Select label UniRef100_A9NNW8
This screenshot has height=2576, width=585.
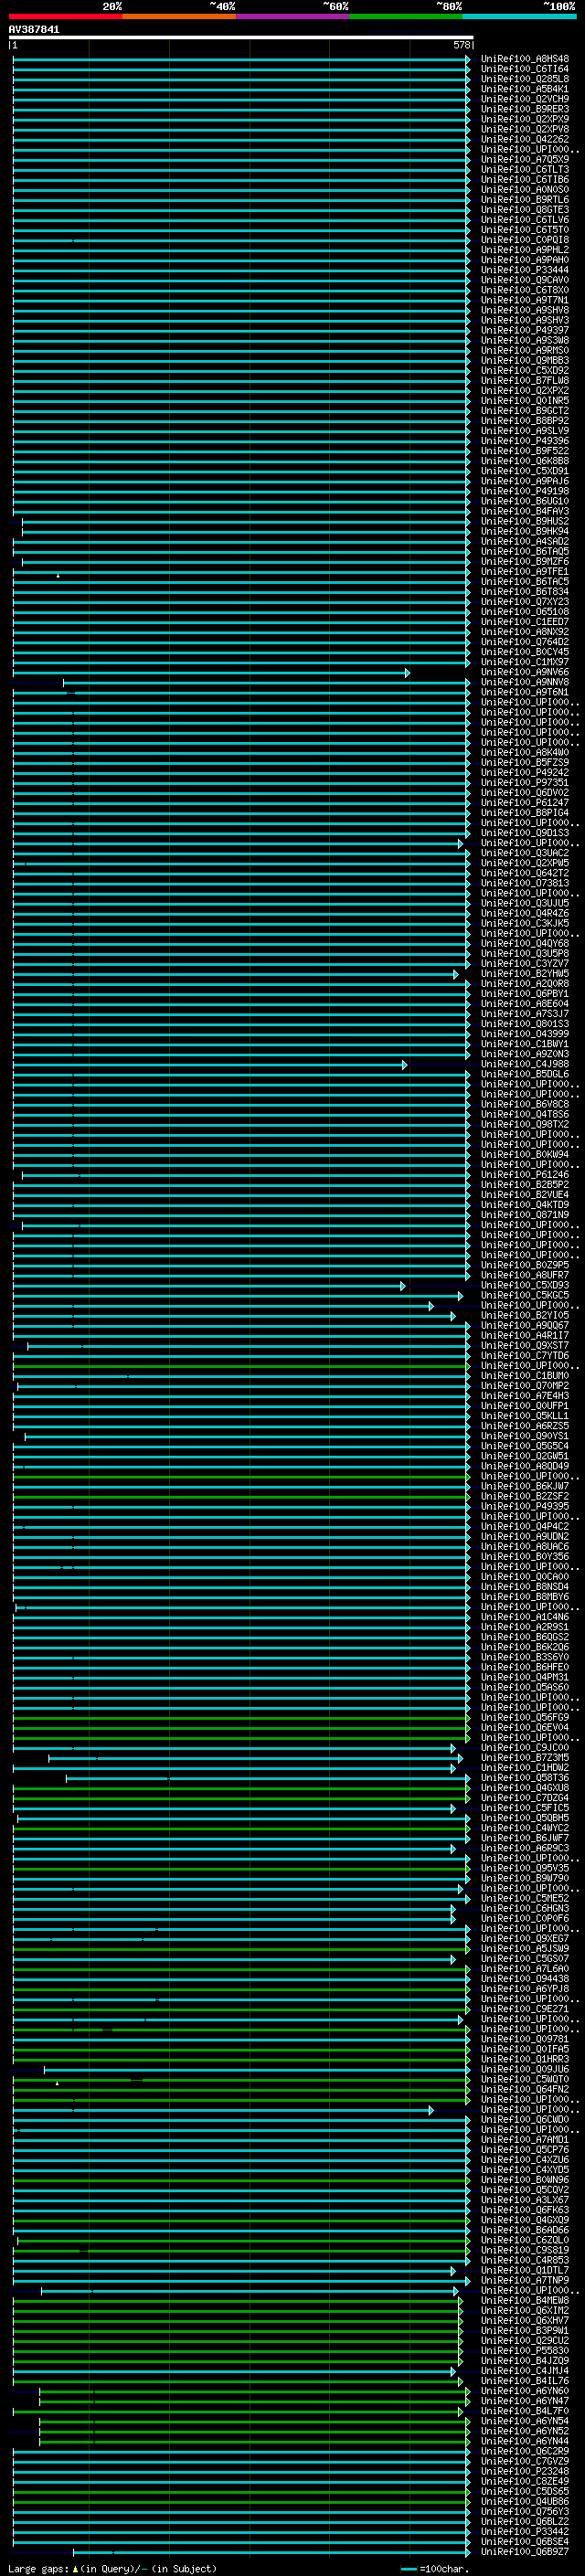click(x=525, y=682)
